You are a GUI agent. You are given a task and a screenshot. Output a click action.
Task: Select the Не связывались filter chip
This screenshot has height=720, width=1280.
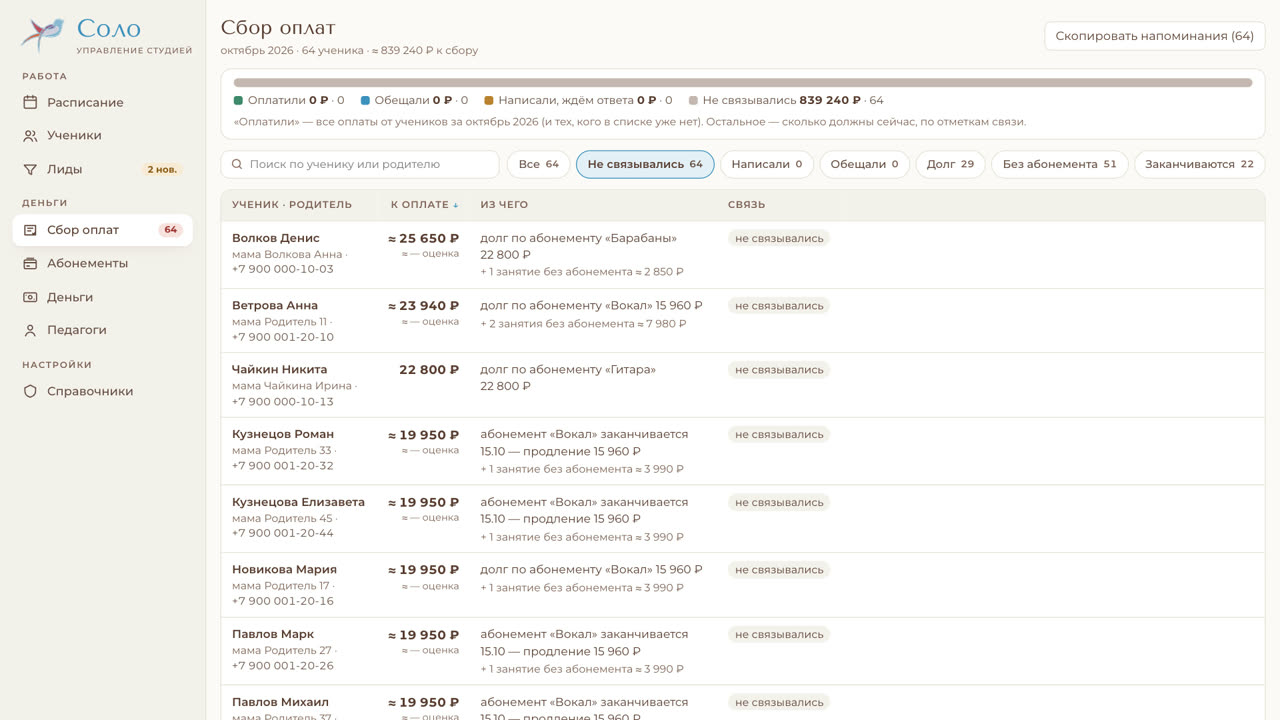645,164
